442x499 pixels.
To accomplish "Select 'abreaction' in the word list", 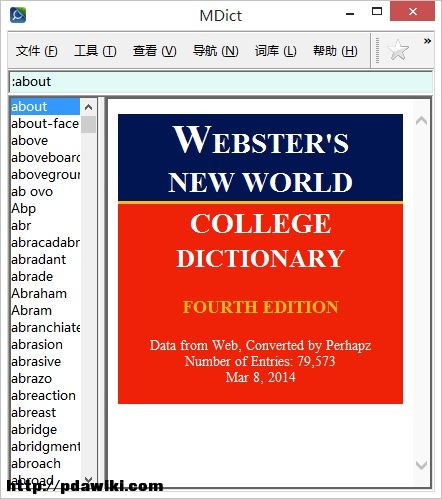I will (x=45, y=396).
